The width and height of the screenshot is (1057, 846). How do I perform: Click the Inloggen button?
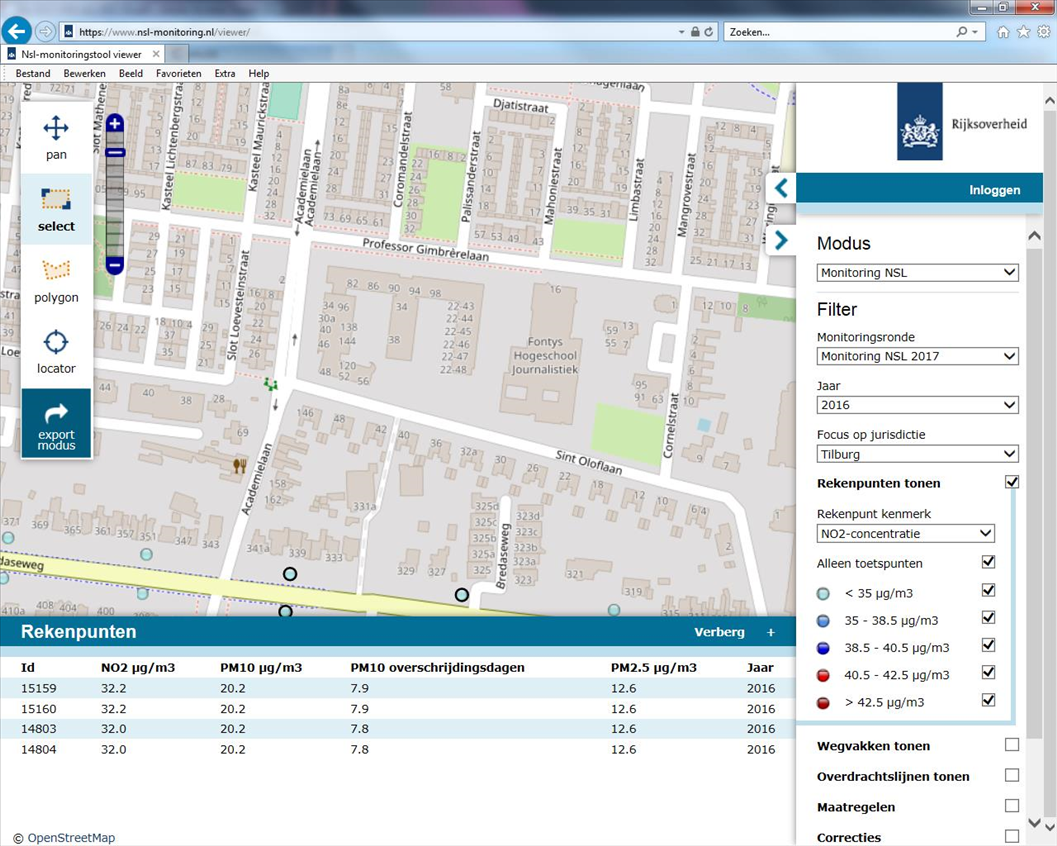pyautogui.click(x=994, y=190)
